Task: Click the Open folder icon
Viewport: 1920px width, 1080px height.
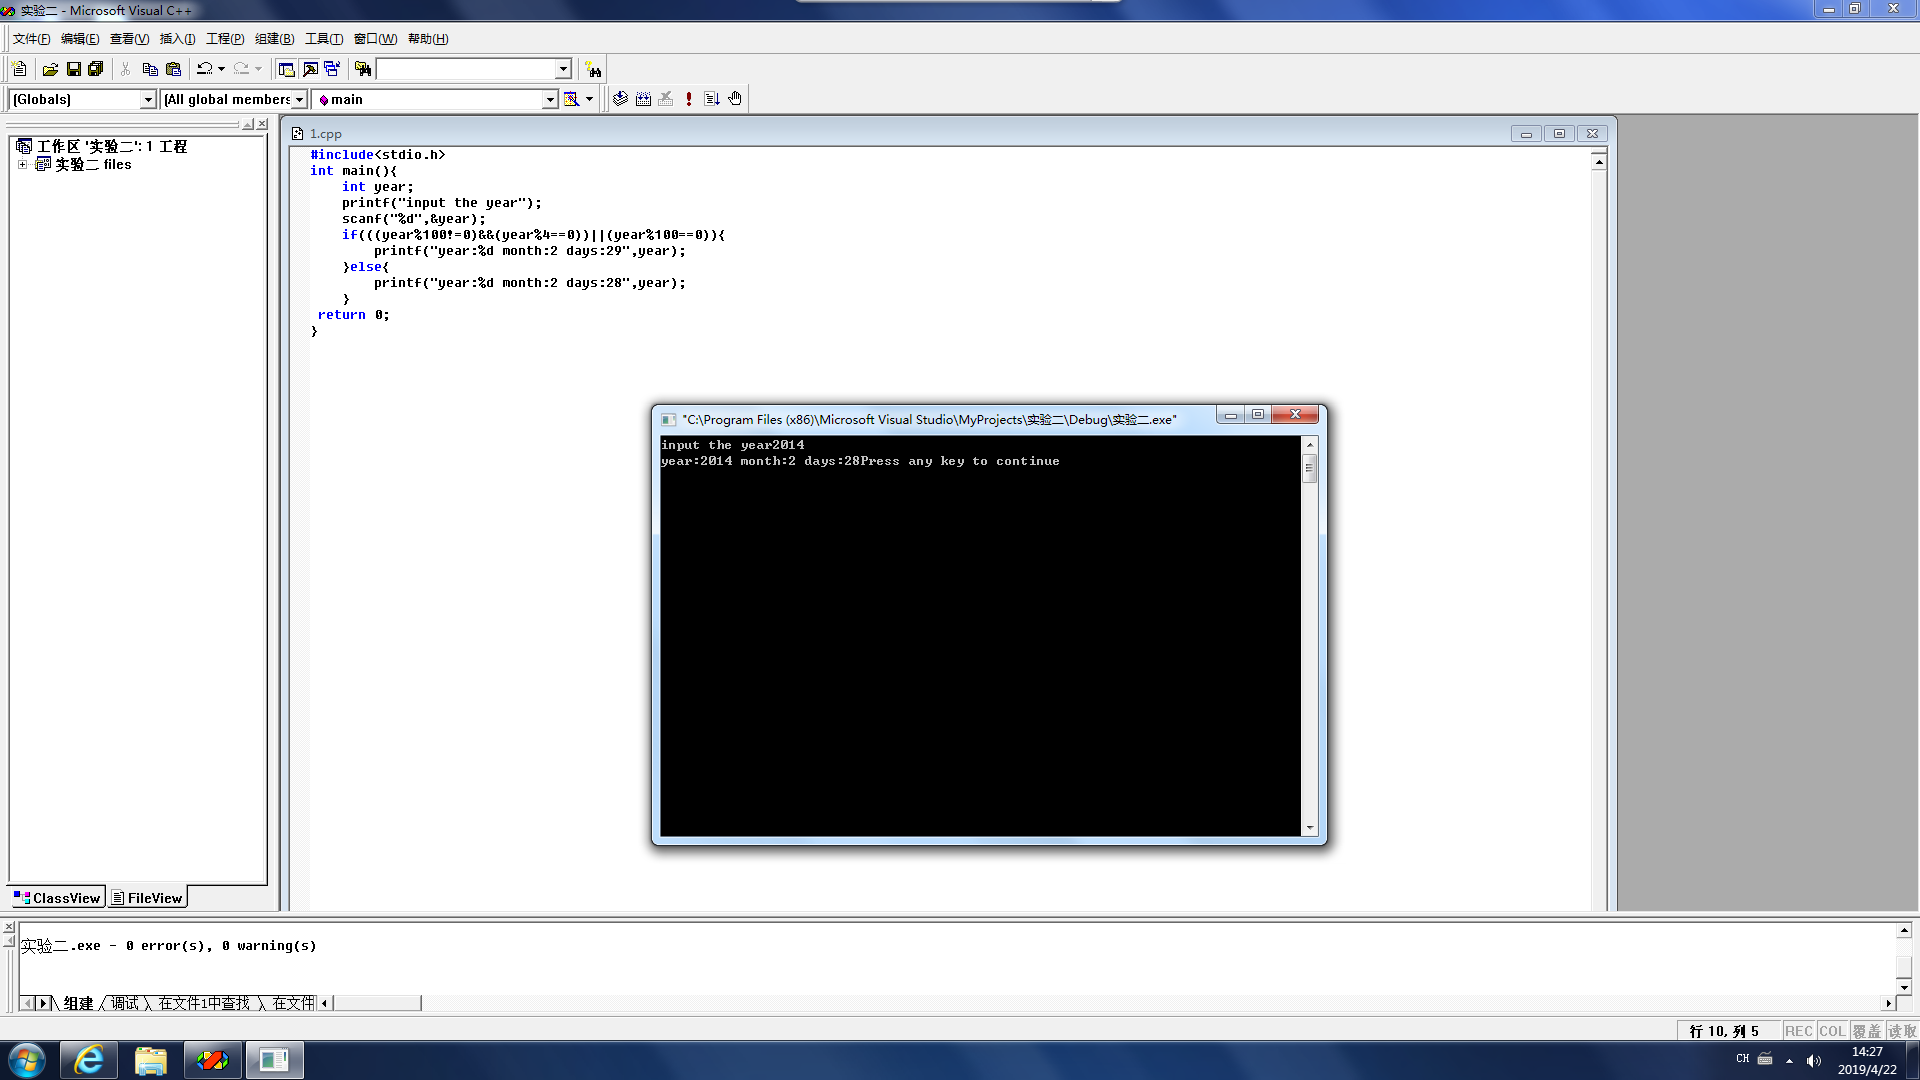Action: click(50, 69)
